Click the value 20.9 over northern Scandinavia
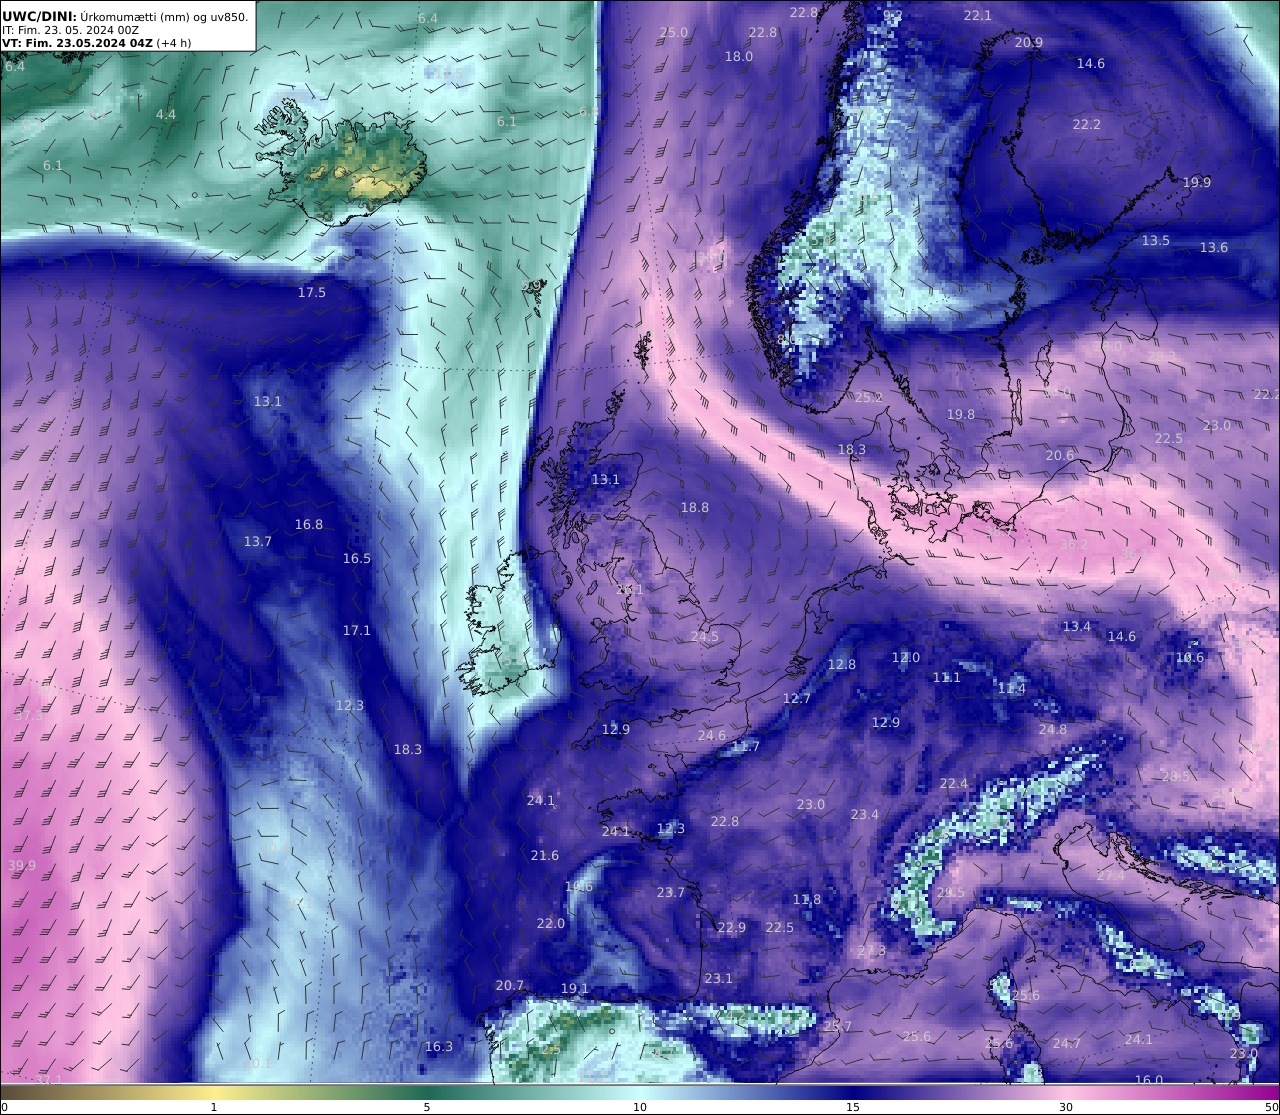Image resolution: width=1280 pixels, height=1115 pixels. point(1029,42)
